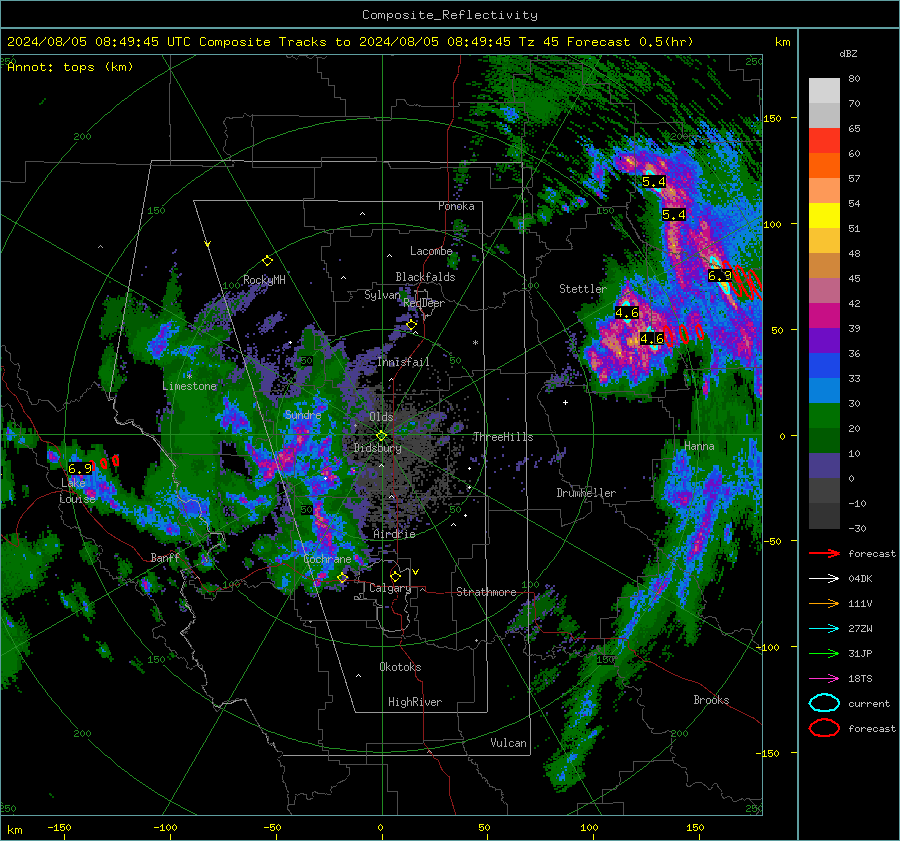This screenshot has height=841, width=900.
Task: Pick the purple swatch between 39 and 36 dBZ
Action: (824, 341)
